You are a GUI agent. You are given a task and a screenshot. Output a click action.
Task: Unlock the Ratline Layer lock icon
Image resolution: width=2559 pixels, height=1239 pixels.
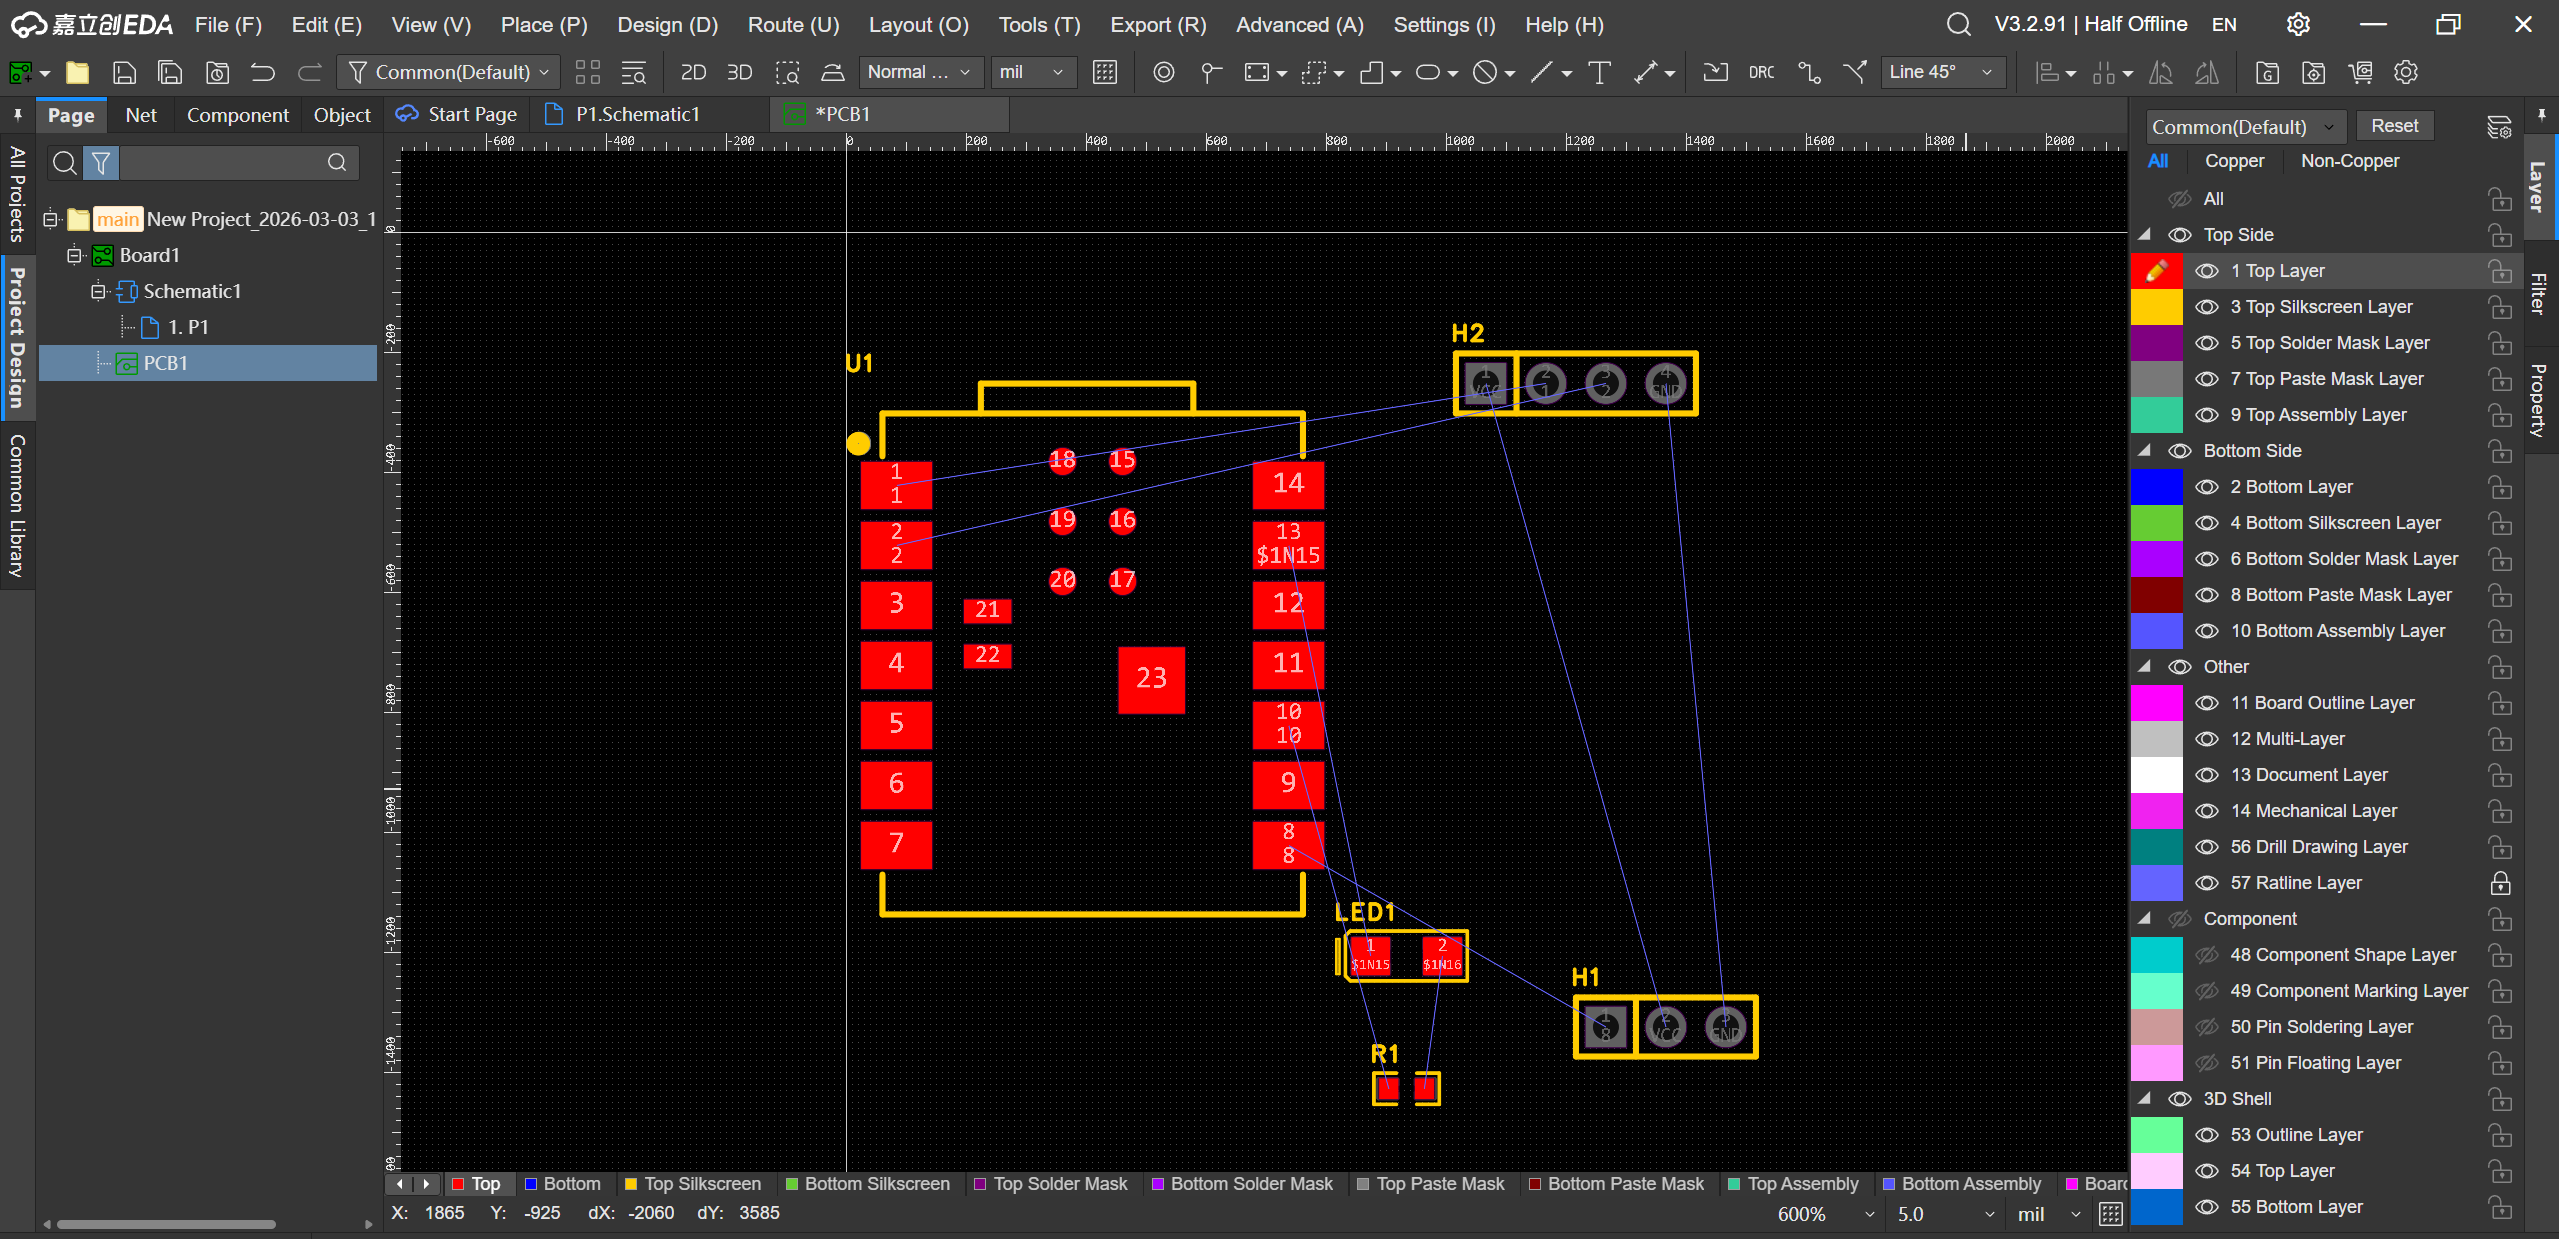pos(2500,883)
